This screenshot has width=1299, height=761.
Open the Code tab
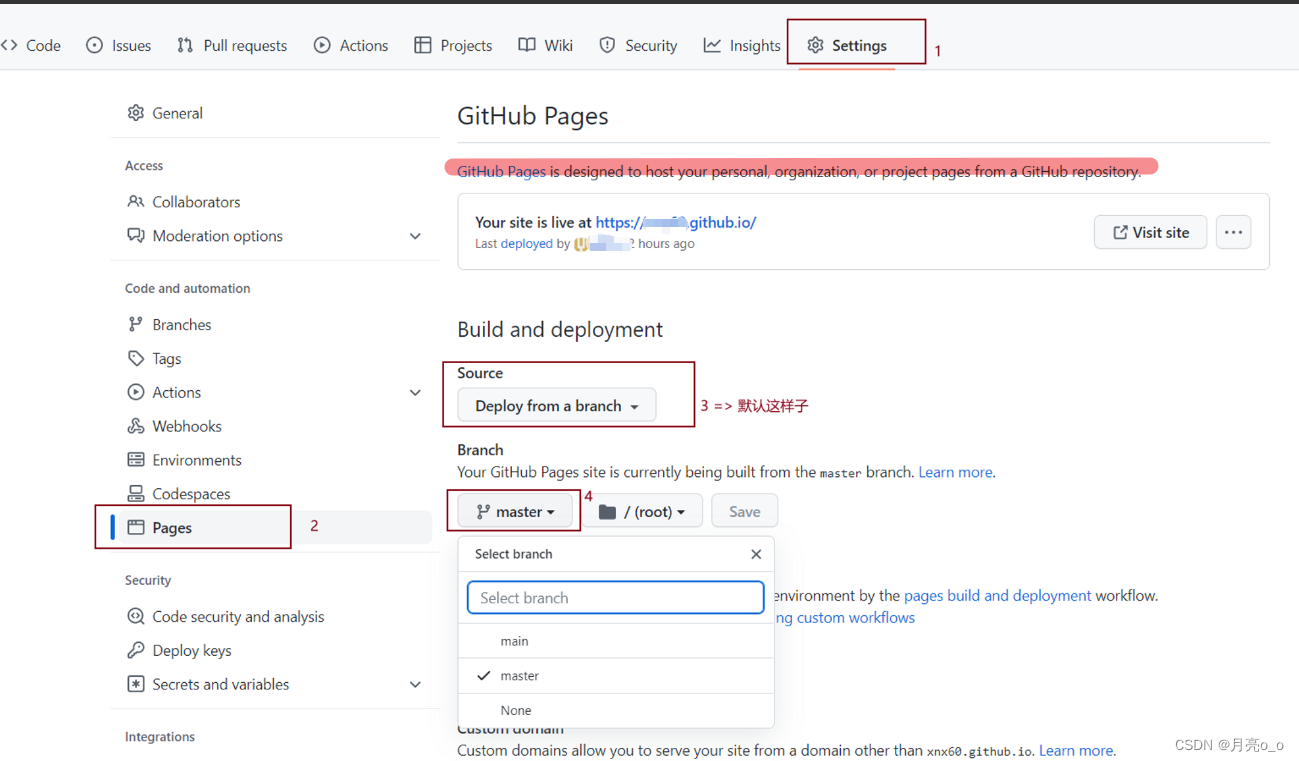click(x=31, y=45)
